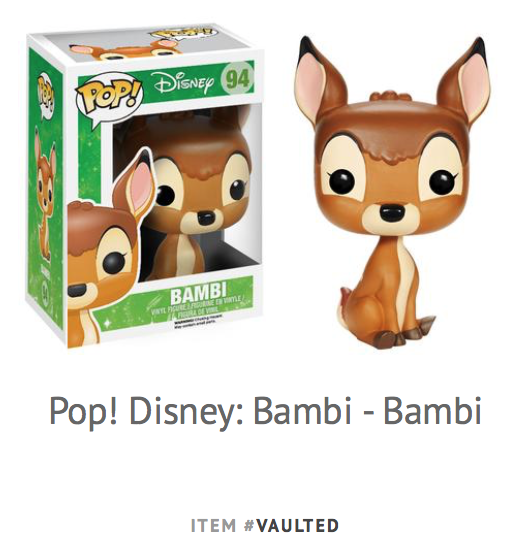The height and width of the screenshot is (556, 516).
Task: Click the Bambi artwork on box front corner
Action: (x=111, y=248)
